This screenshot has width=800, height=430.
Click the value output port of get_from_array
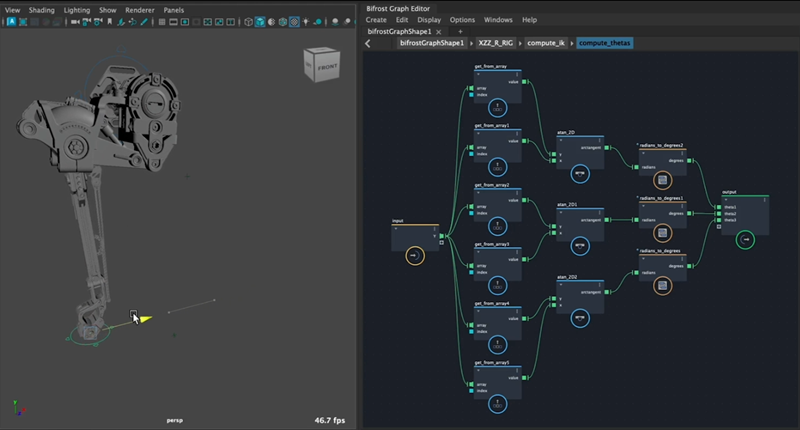tap(524, 82)
